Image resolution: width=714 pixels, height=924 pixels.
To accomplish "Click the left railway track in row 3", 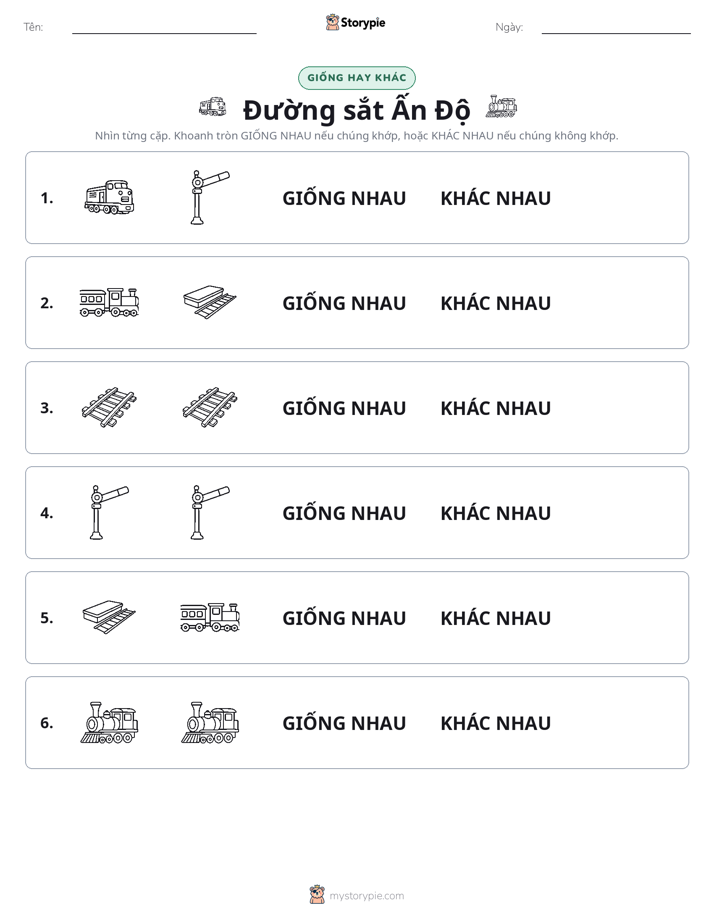I will point(109,407).
